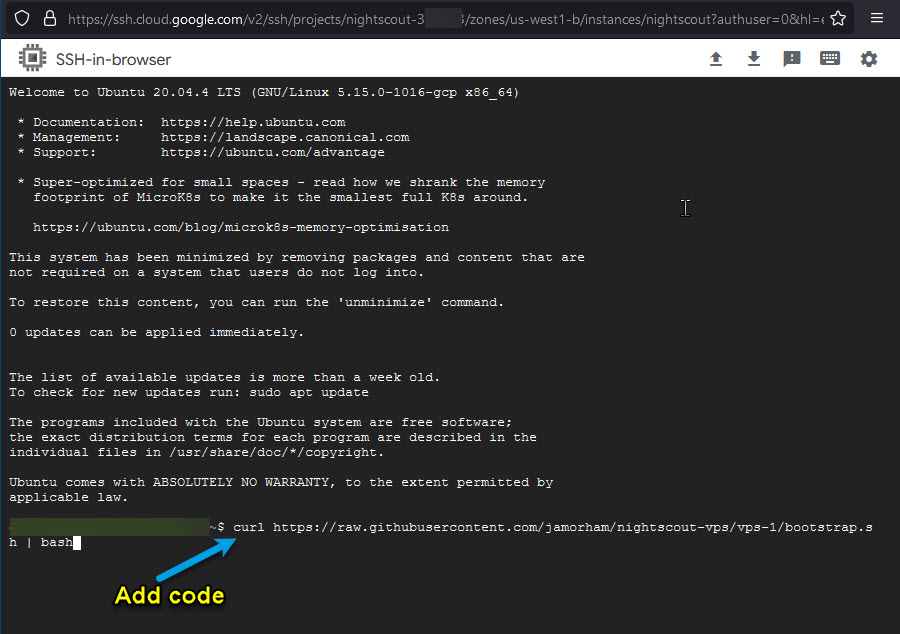
Task: Open the send feedback icon
Action: pos(792,59)
